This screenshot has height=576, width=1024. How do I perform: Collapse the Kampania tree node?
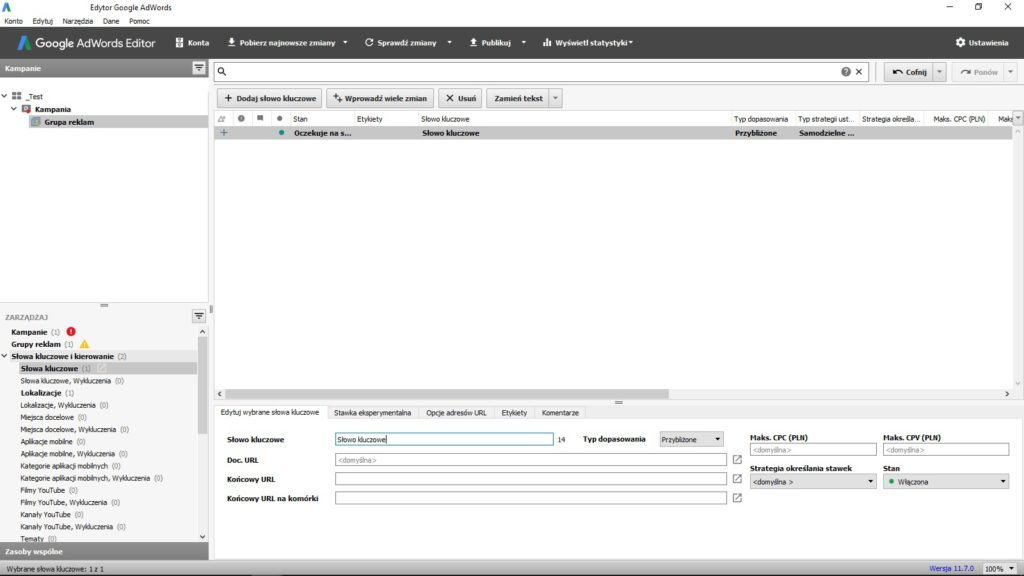[x=14, y=109]
